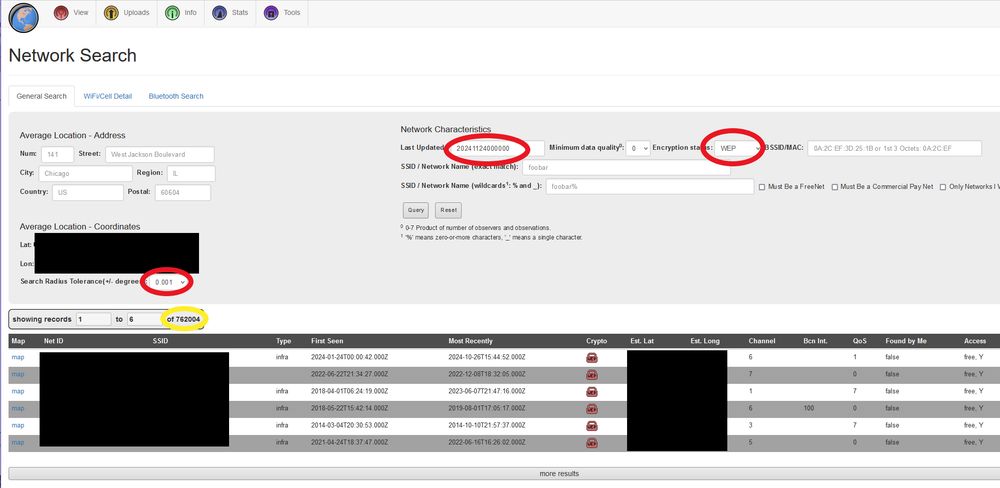The image size is (1000, 488).
Task: Focus the Country input field
Action: pos(87,192)
